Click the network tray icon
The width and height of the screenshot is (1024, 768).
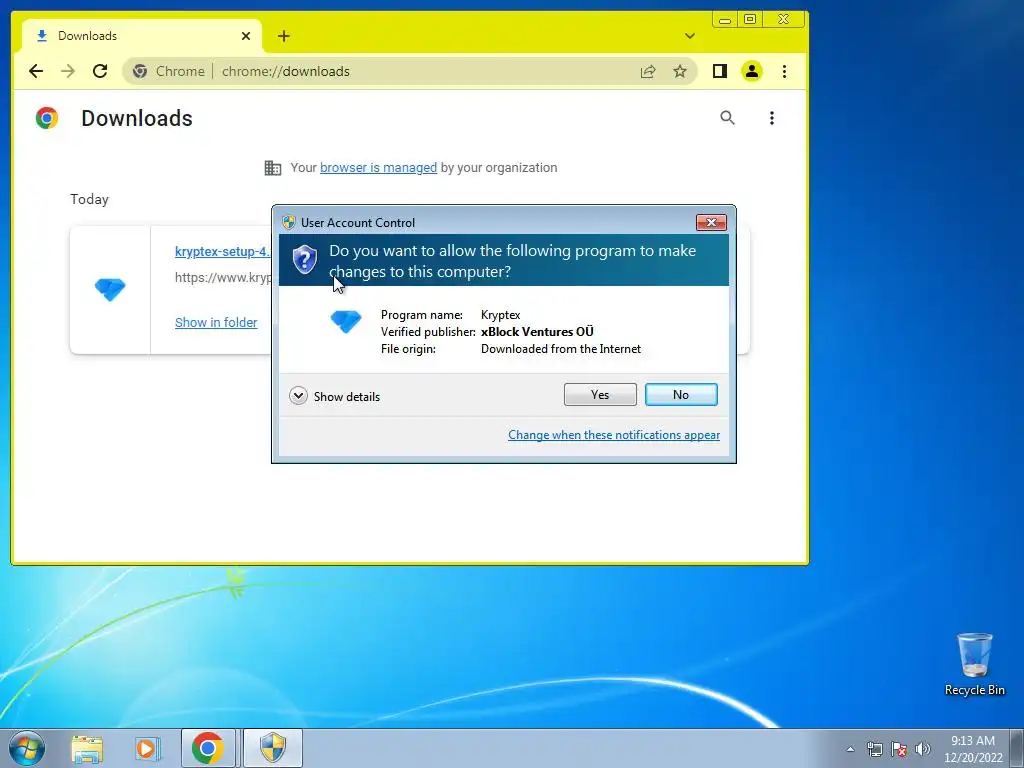tap(874, 749)
